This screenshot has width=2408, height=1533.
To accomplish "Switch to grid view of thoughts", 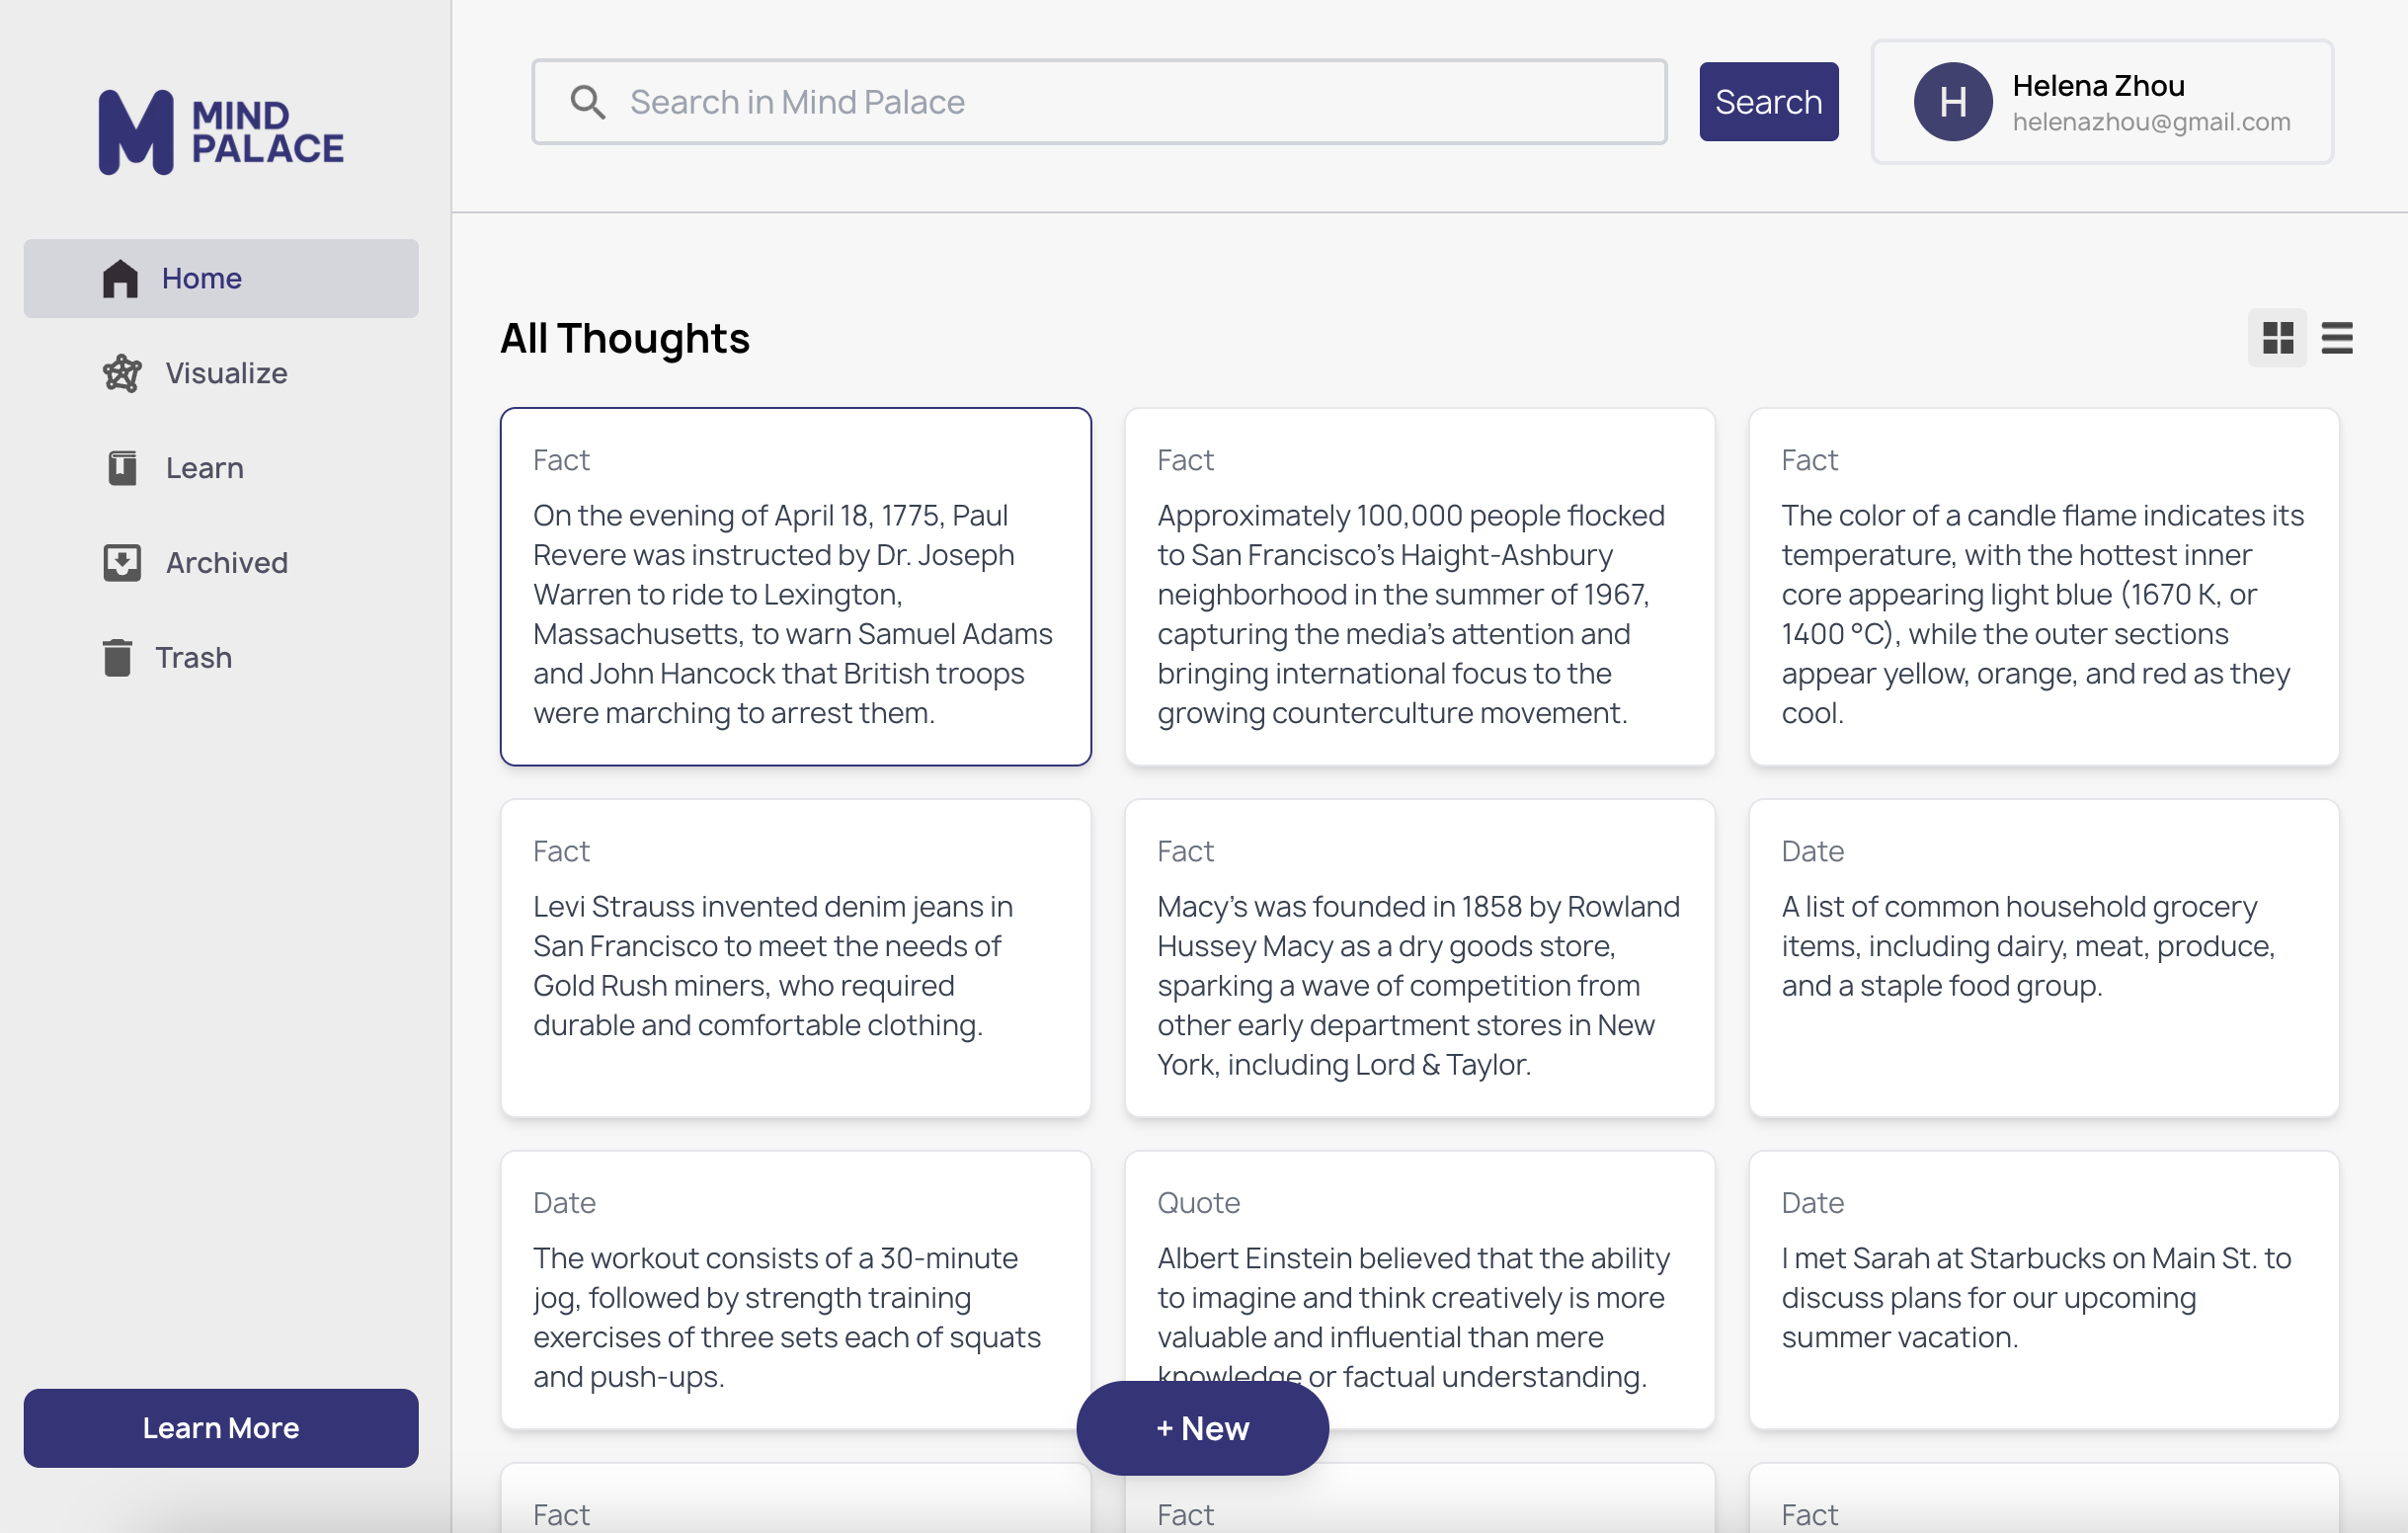I will (x=2277, y=338).
